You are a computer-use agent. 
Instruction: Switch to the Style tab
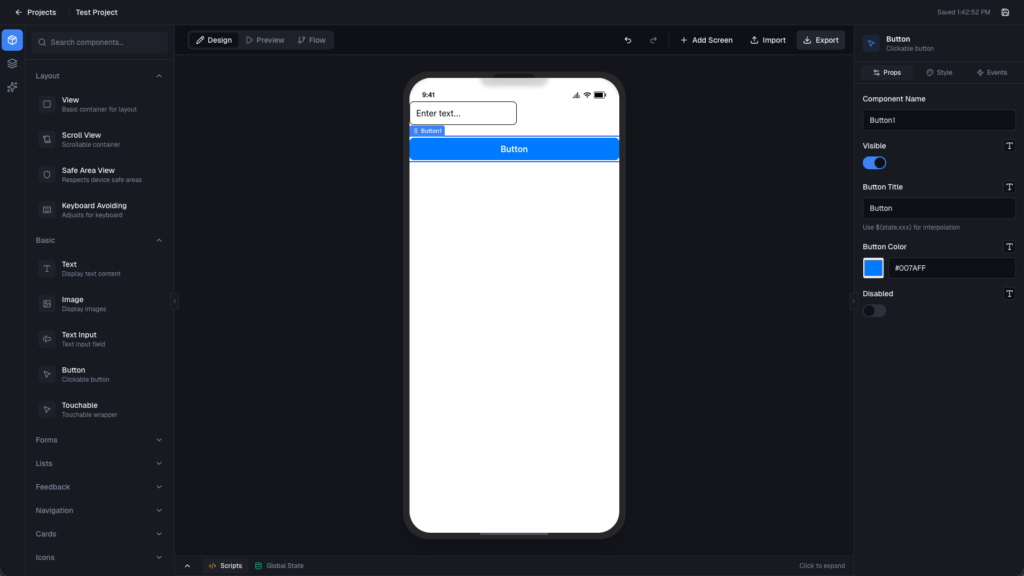click(939, 73)
